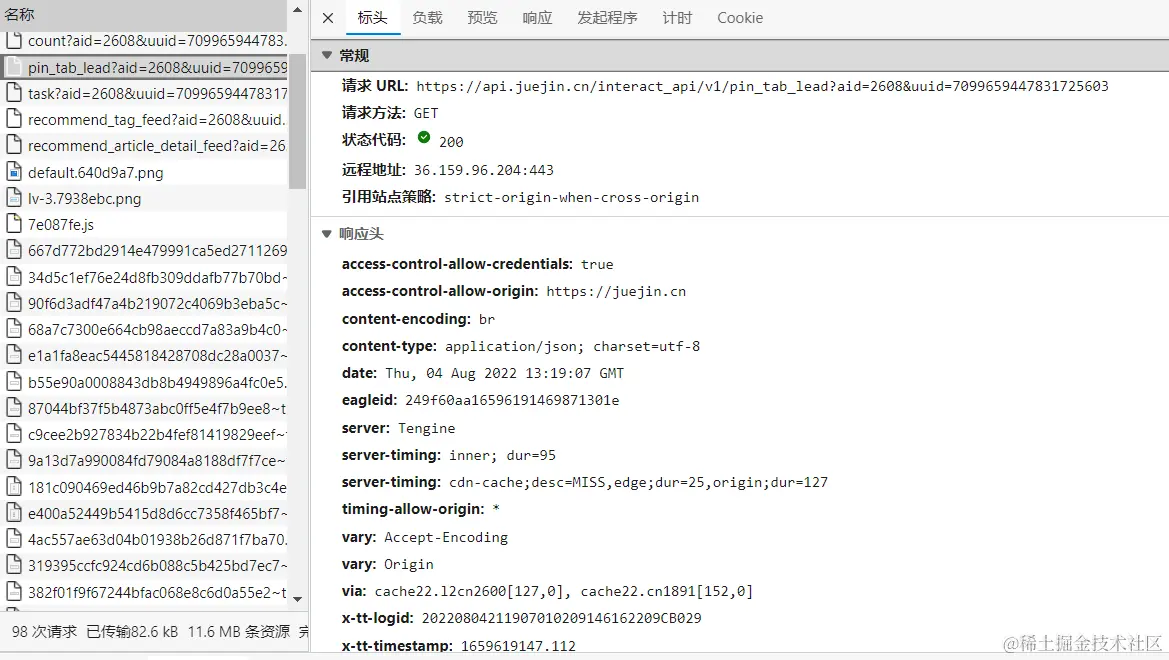Click the strict-origin-when-cross-origin policy value
This screenshot has width=1169, height=660.
(x=572, y=198)
